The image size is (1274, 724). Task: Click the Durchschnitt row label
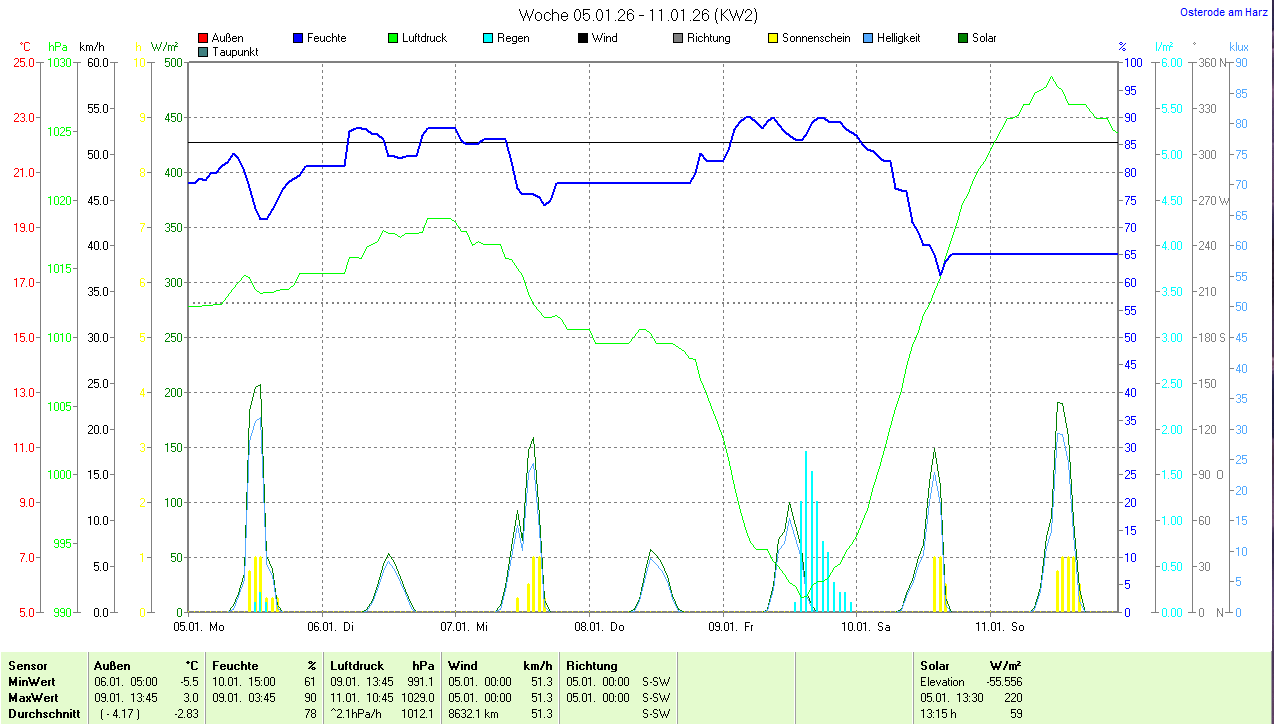(x=43, y=714)
